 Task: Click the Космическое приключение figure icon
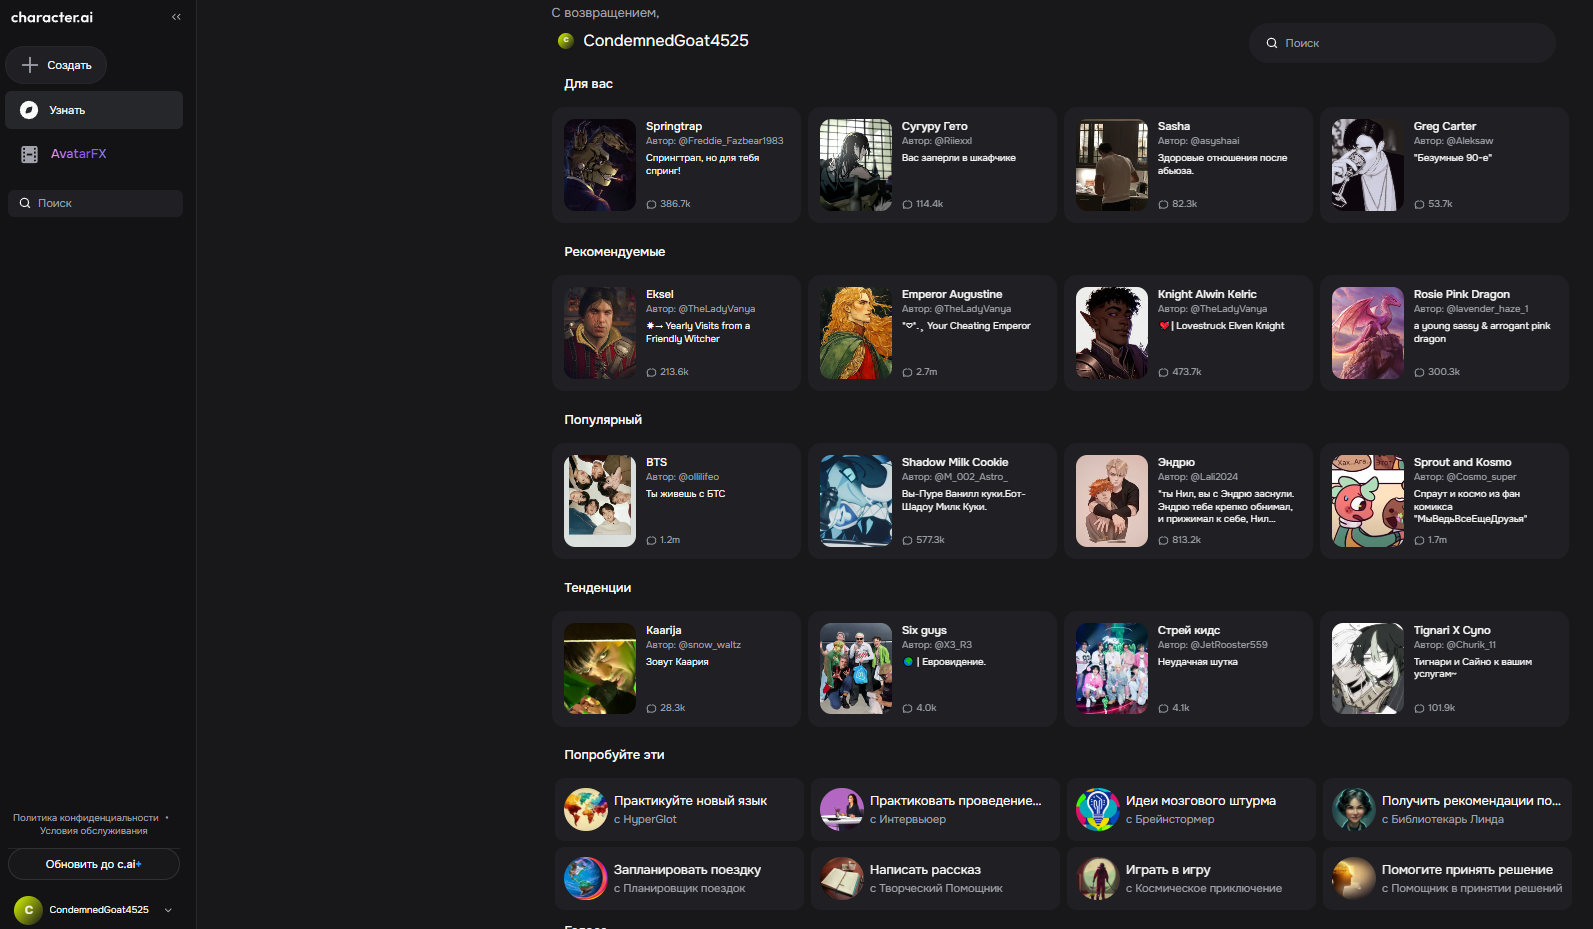pyautogui.click(x=1098, y=879)
